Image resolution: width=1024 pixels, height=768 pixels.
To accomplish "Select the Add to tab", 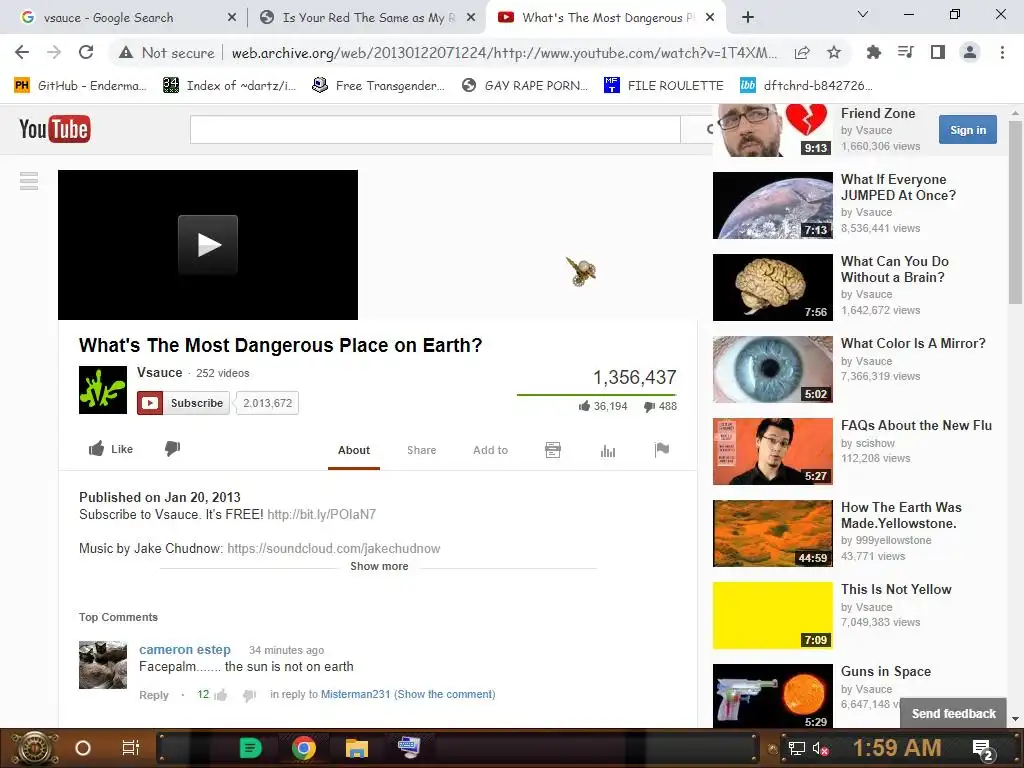I will (x=490, y=450).
